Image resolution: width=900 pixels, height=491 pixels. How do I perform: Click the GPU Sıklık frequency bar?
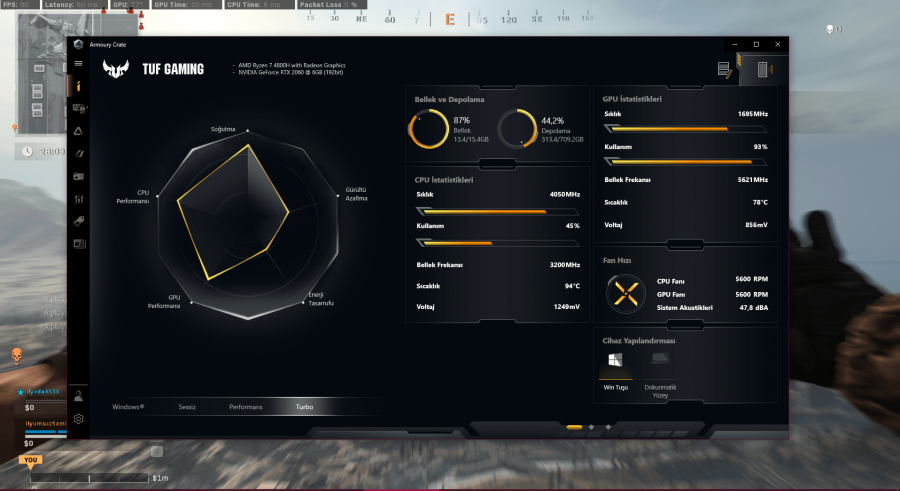pyautogui.click(x=685, y=130)
